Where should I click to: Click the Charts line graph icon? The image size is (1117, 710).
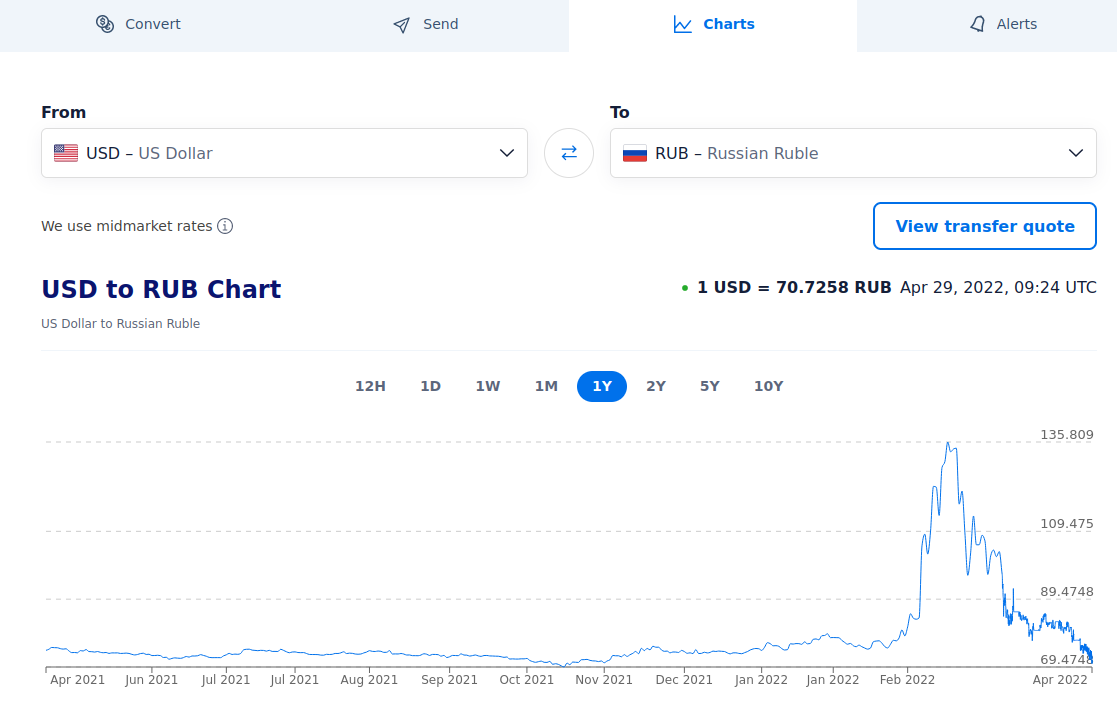(682, 24)
